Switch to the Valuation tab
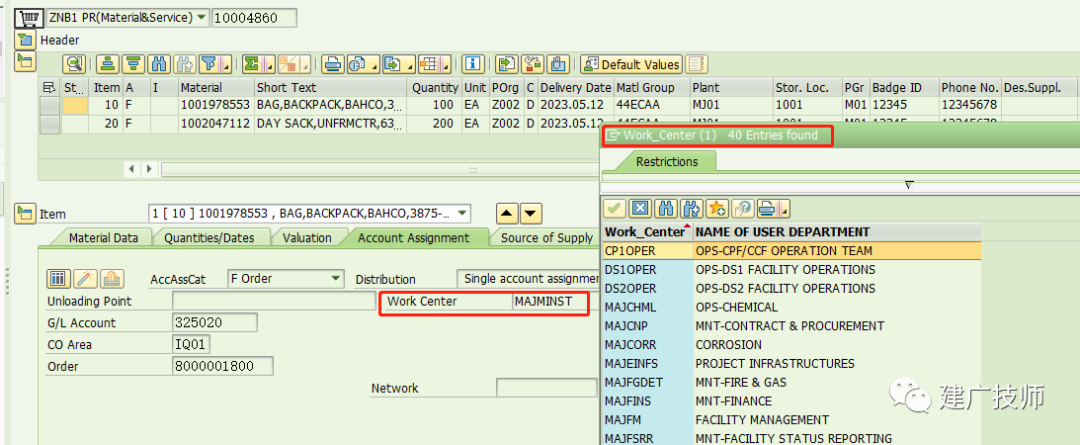 point(307,238)
